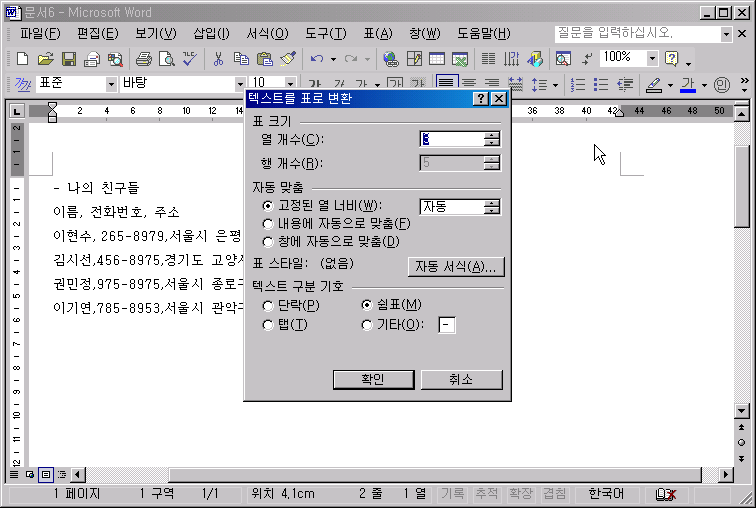Click the 자동 서식(A)... button
The height and width of the screenshot is (508, 756).
(x=456, y=266)
